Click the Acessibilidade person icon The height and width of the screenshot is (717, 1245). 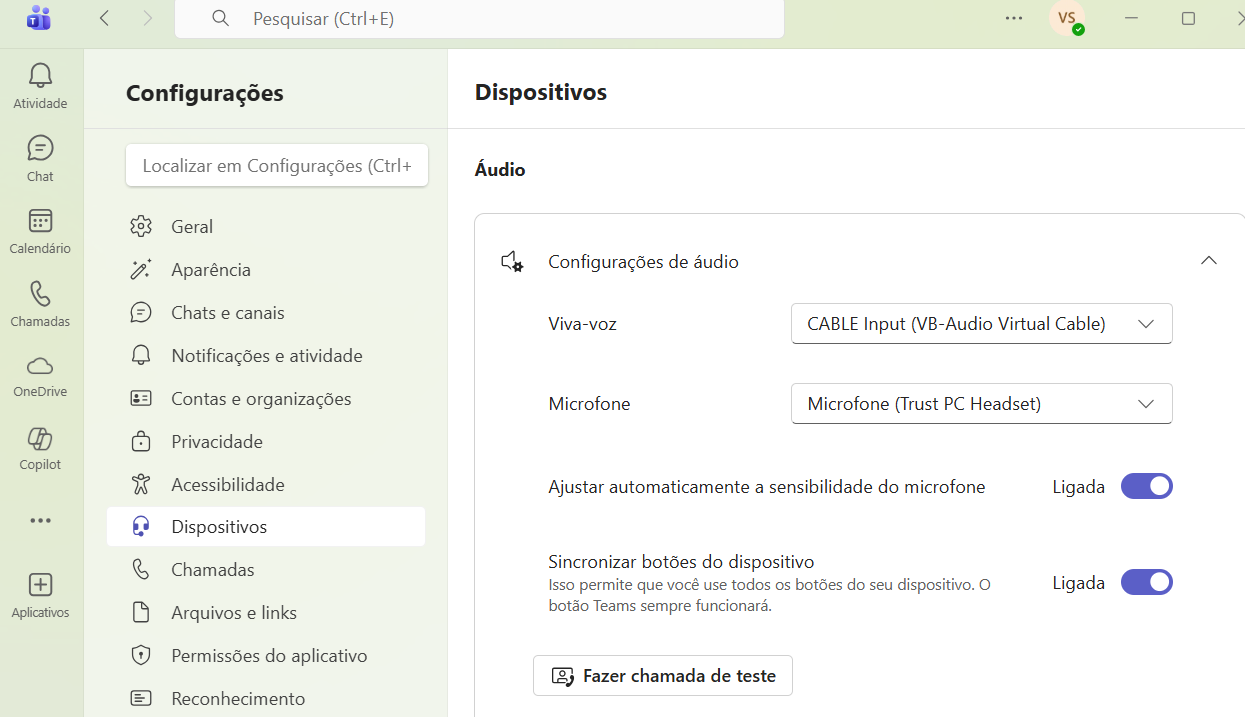[x=141, y=484]
